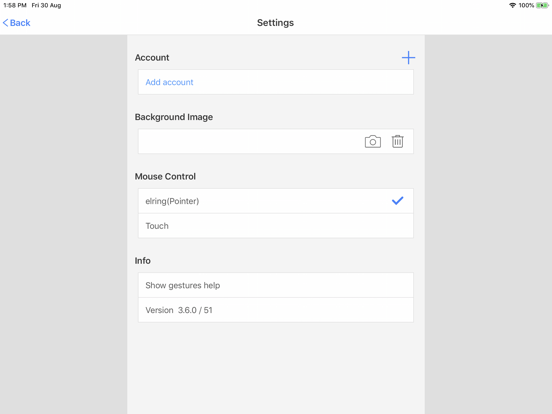Tap the Account section heading
This screenshot has height=414, width=552.
coord(152,57)
